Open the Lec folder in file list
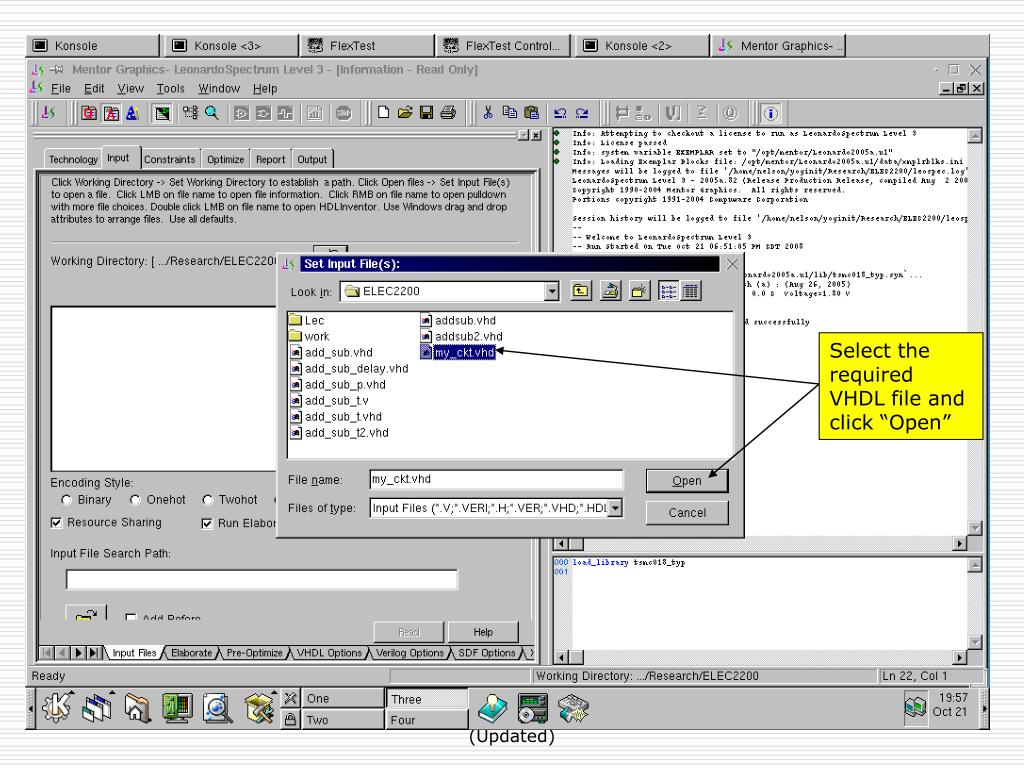This screenshot has width=1024, height=768. click(x=307, y=320)
